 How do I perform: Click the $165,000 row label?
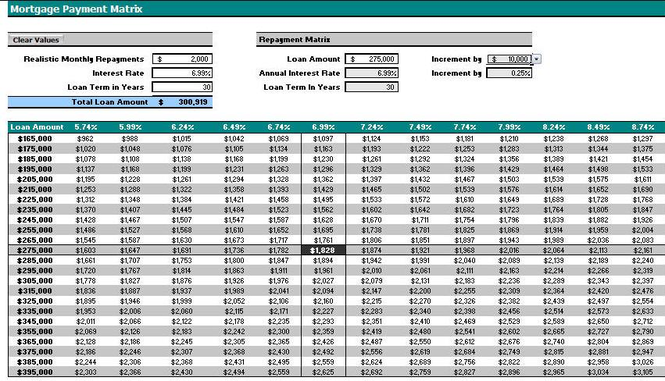coord(35,139)
